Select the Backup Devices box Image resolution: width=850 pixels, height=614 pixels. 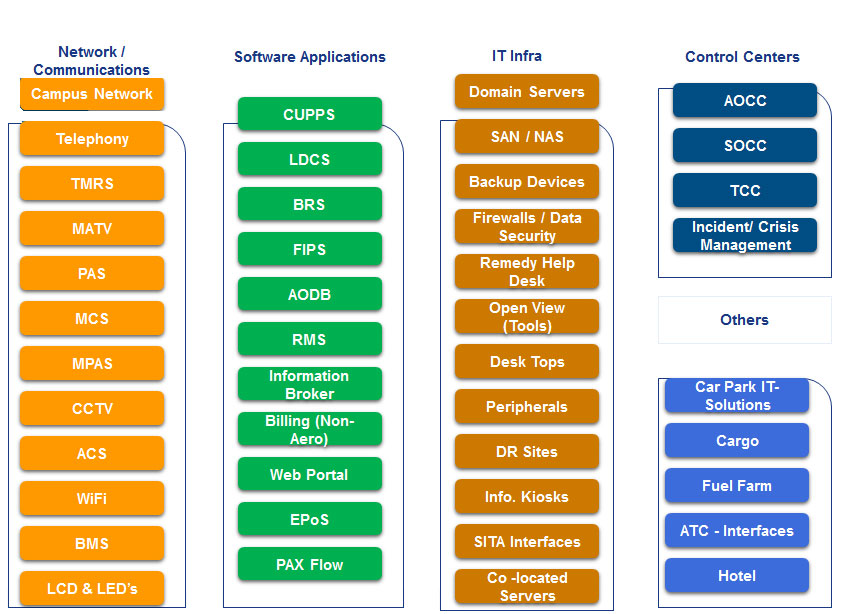point(527,182)
